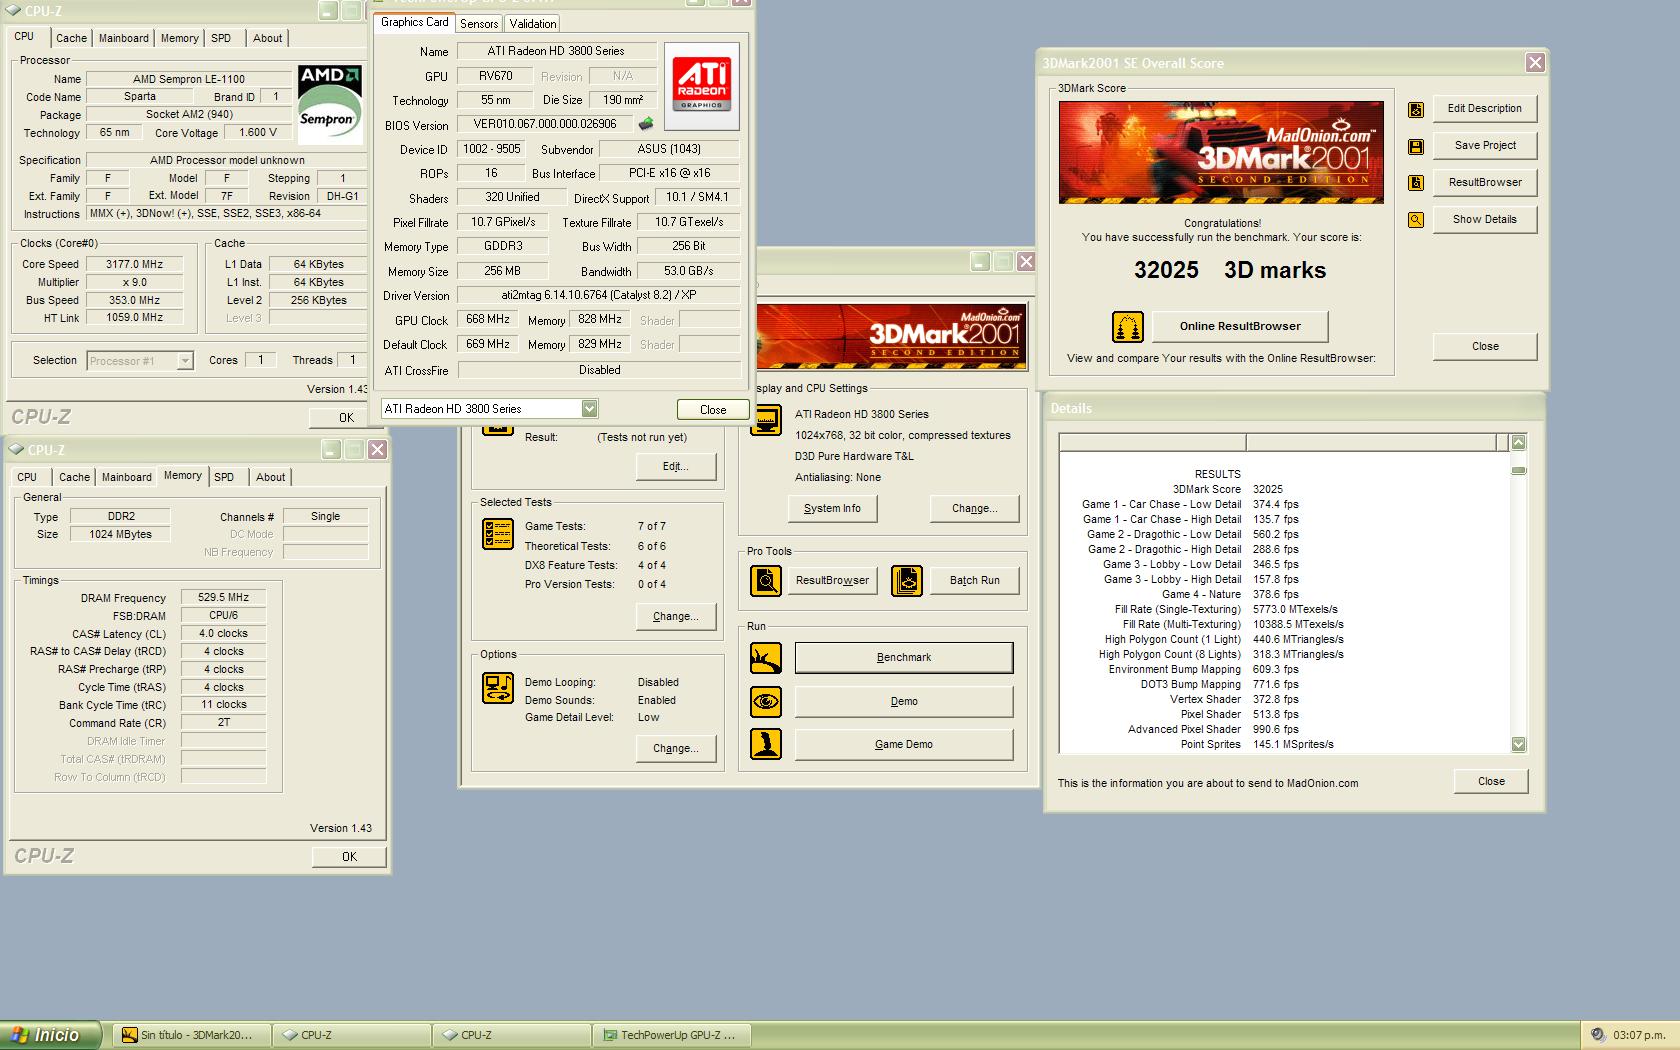Switch to Mainboard tab in upper CPU-Z
Screen dimensions: 1680x1050
[x=124, y=38]
